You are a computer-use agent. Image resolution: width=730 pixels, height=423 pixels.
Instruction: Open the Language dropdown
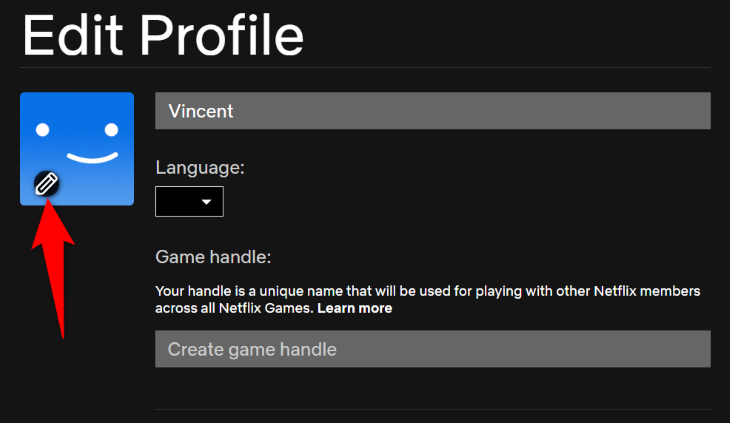click(x=189, y=201)
